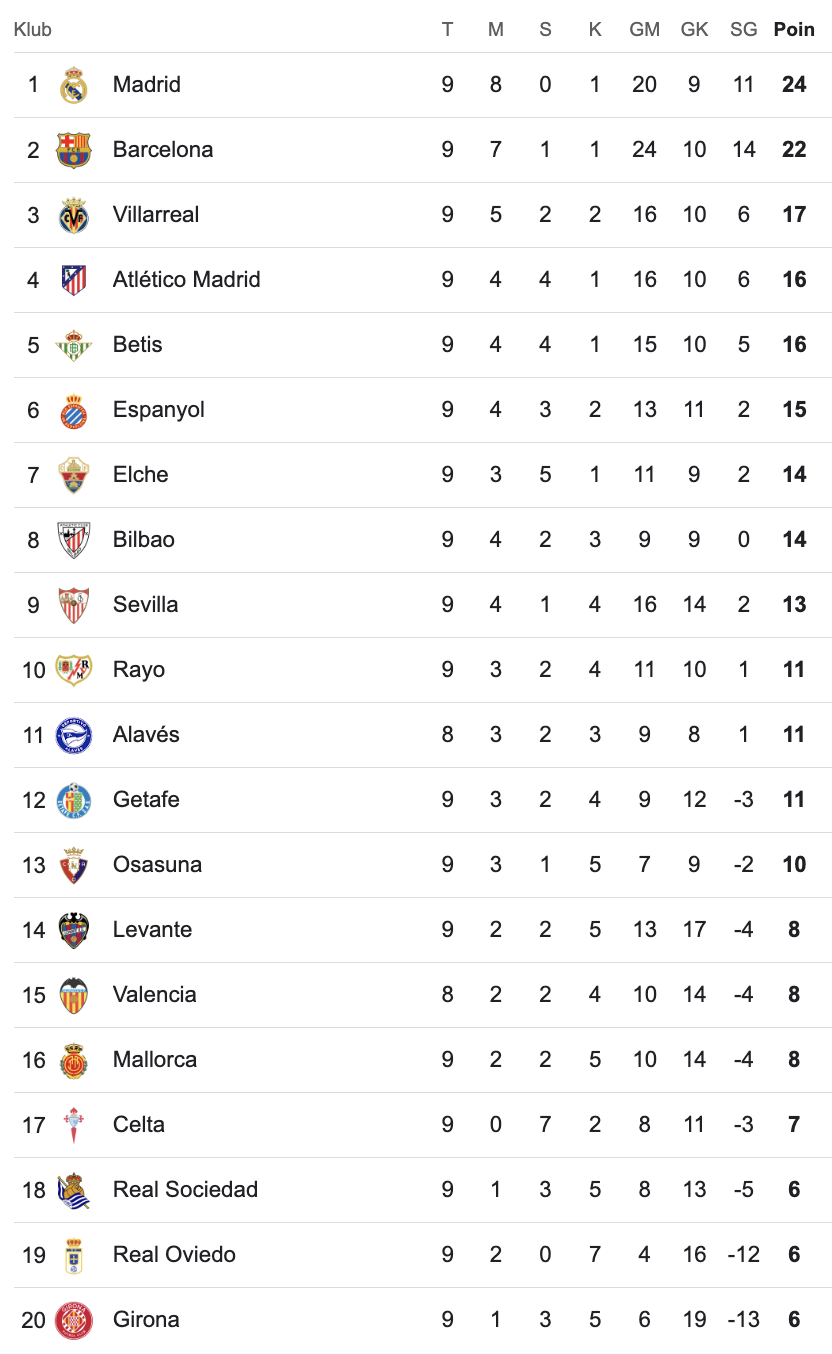Click the SG column header
Viewport: 832px width, 1354px height.
tap(743, 29)
